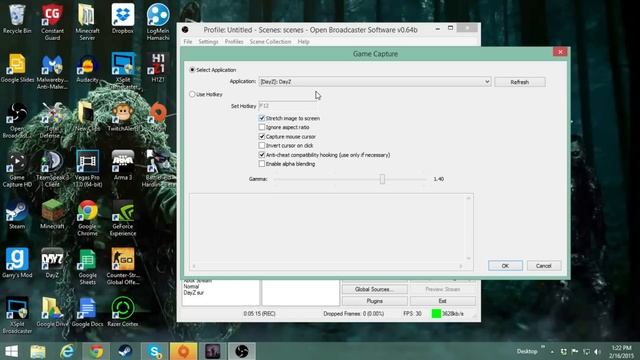Screen dimensions: 640x360
Task: Open the Windows Start button
Action: pos(11,351)
